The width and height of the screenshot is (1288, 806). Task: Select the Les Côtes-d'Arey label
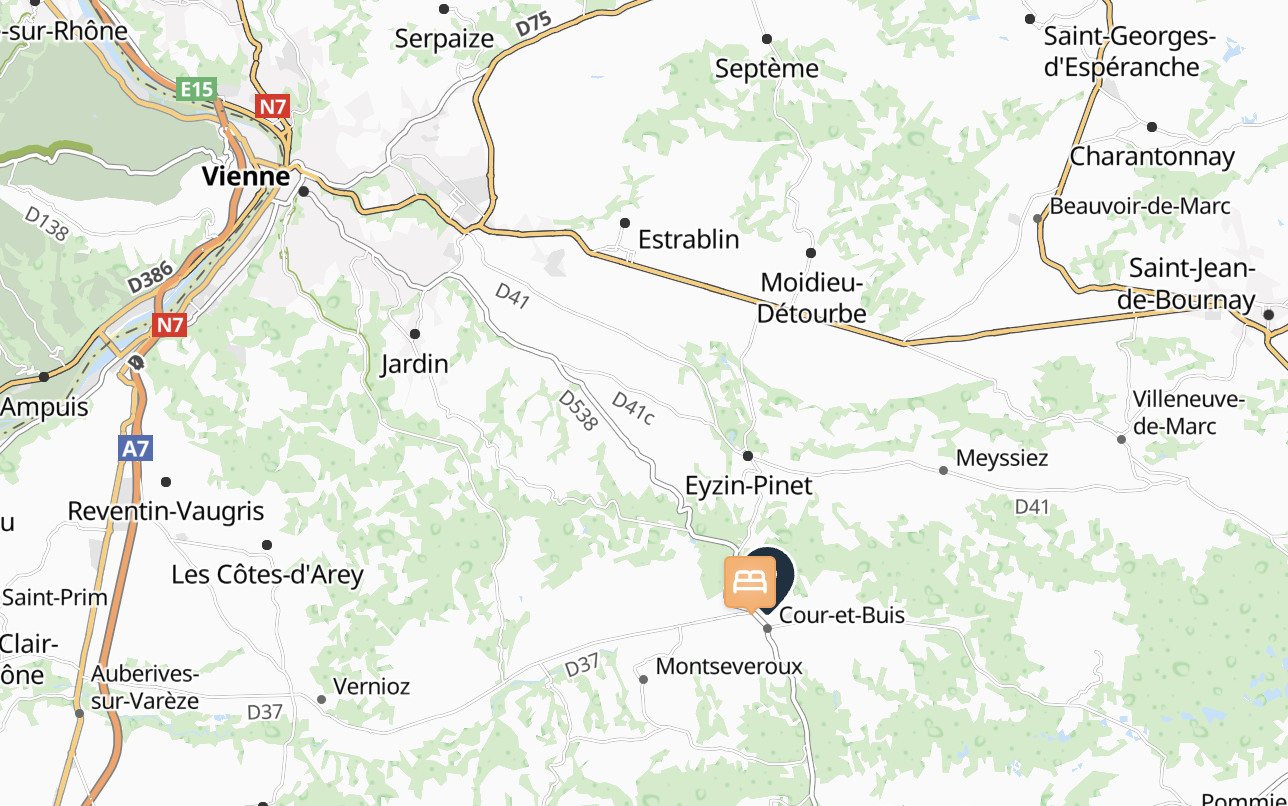point(268,575)
